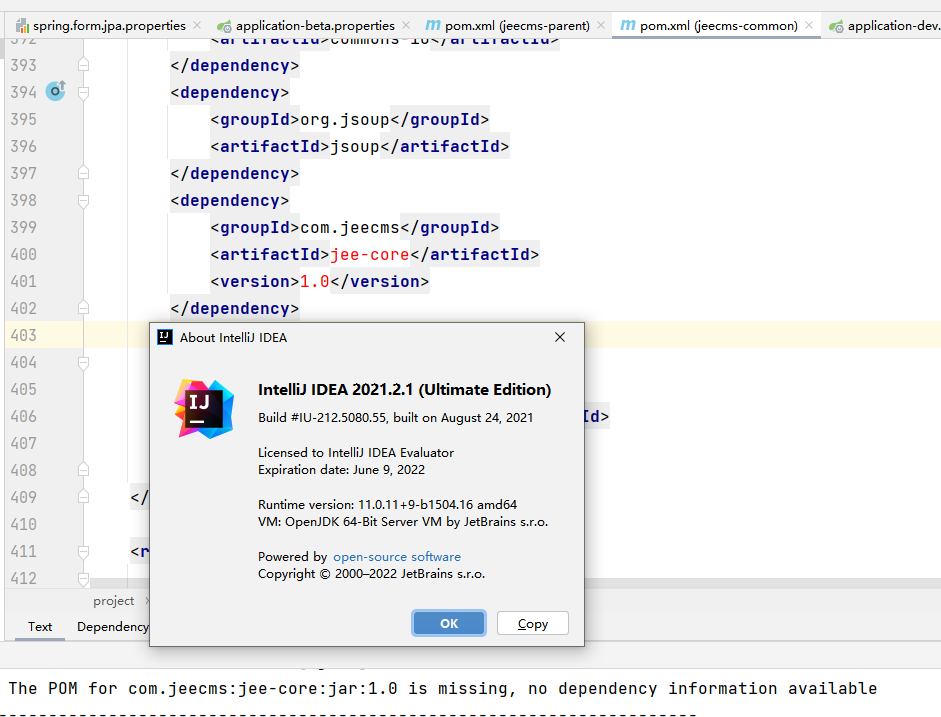
Task: Click OK in the About dialog
Action: [x=449, y=623]
